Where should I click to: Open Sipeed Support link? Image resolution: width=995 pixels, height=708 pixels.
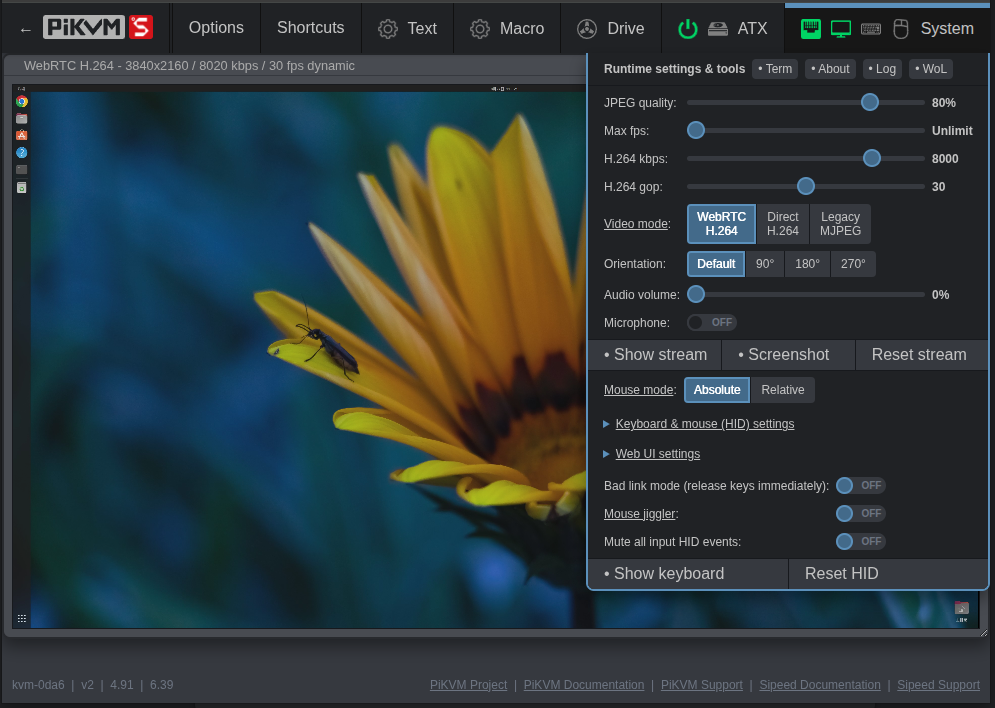coord(939,685)
